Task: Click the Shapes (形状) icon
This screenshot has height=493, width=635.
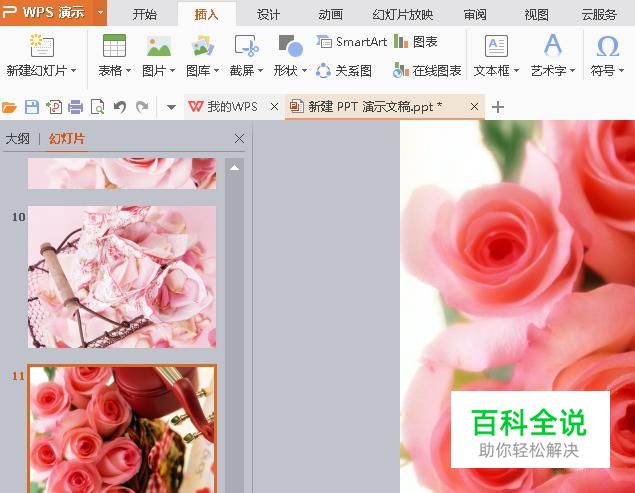Action: [290, 45]
